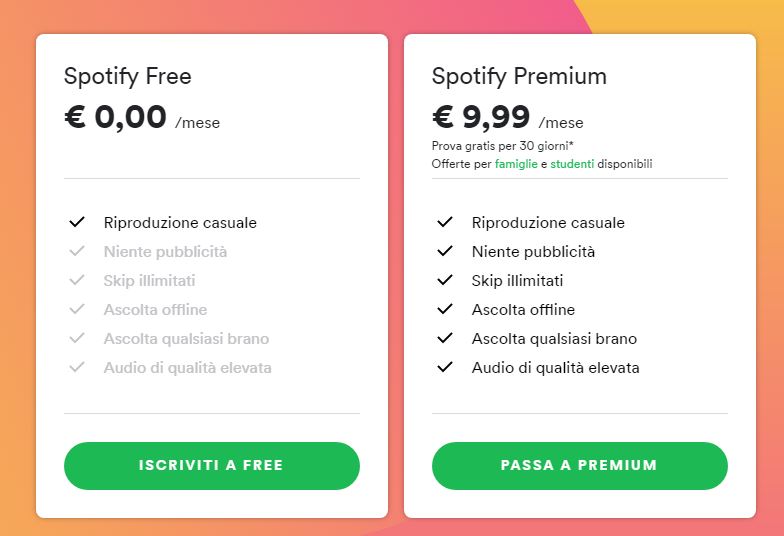Click greyed Audio di qualità elevata in Free
Screen dimensions: 784x536
pyautogui.click(x=187, y=367)
